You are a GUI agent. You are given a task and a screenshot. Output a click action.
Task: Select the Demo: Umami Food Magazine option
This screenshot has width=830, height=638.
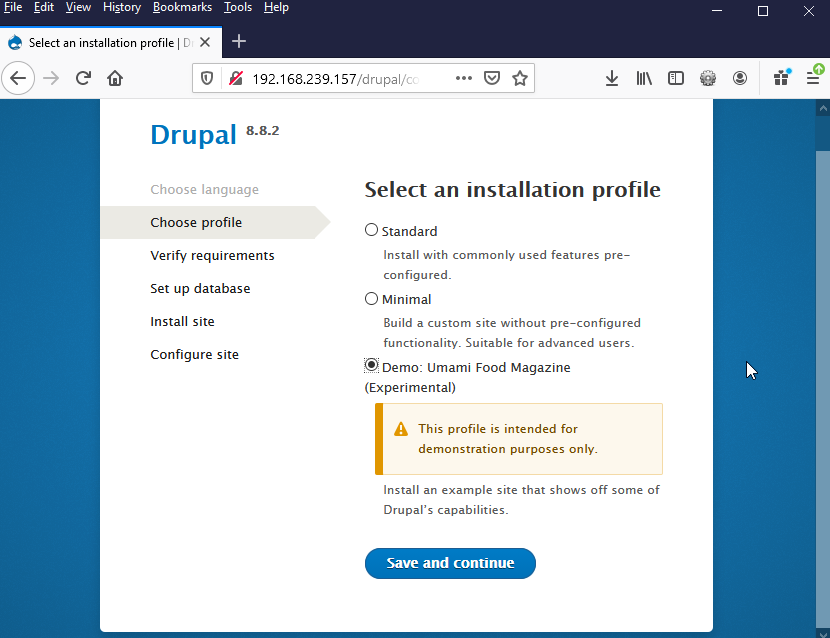click(372, 366)
